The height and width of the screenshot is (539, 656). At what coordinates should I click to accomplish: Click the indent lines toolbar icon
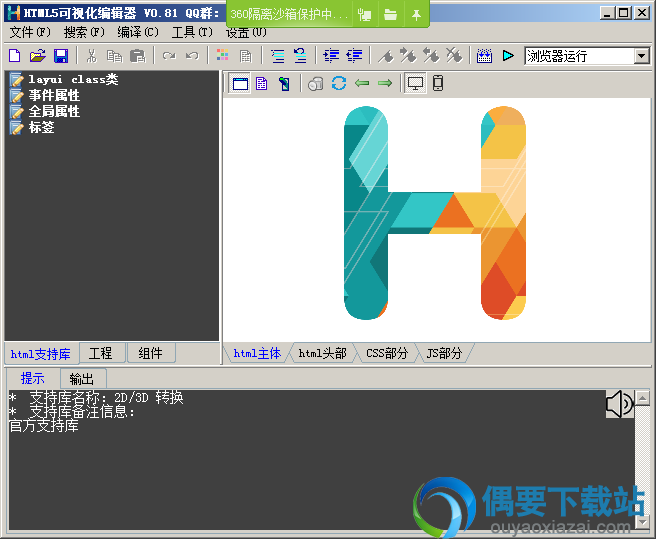click(x=277, y=56)
